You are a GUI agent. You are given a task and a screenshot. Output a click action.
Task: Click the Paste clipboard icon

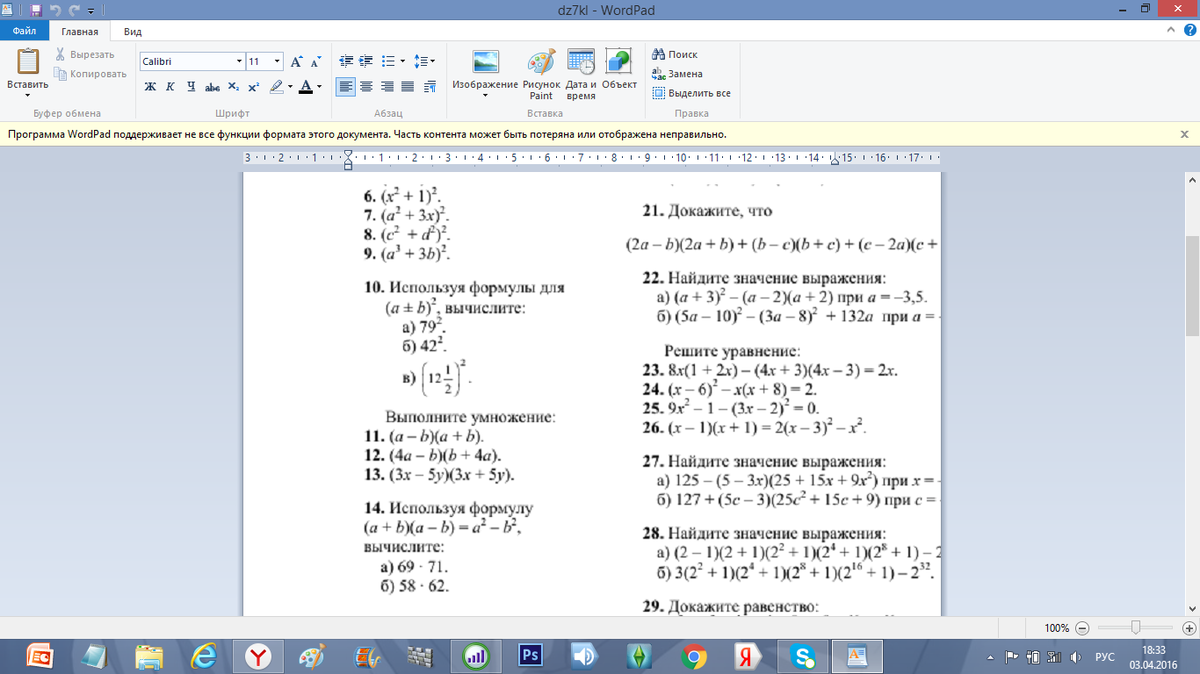click(x=28, y=61)
